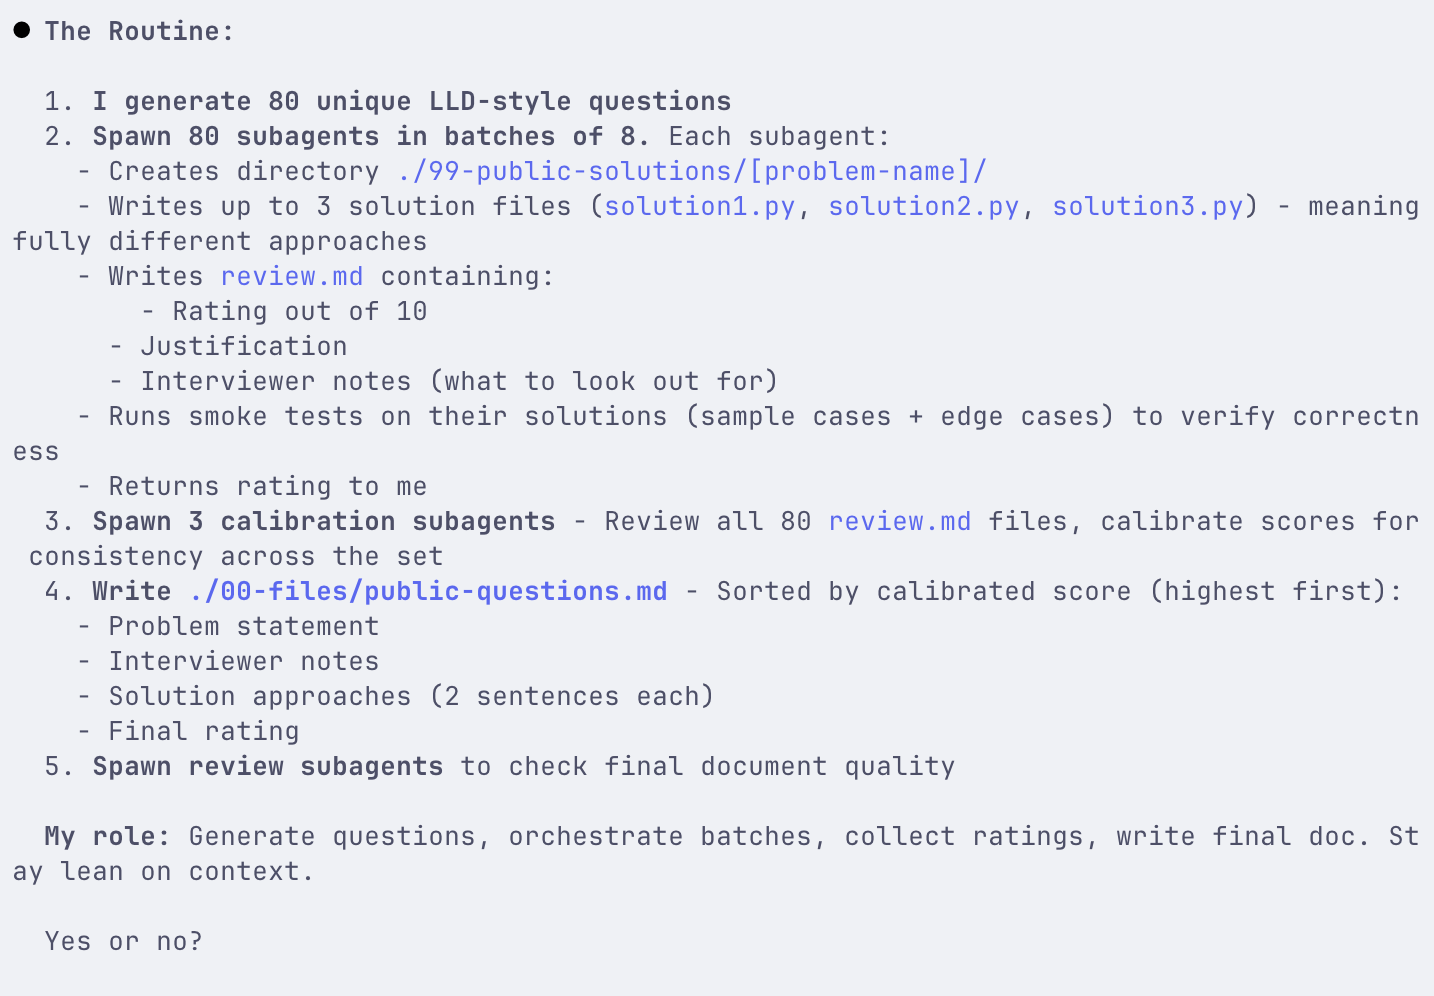
Task: Open the solution2.py file link
Action: pyautogui.click(x=923, y=206)
